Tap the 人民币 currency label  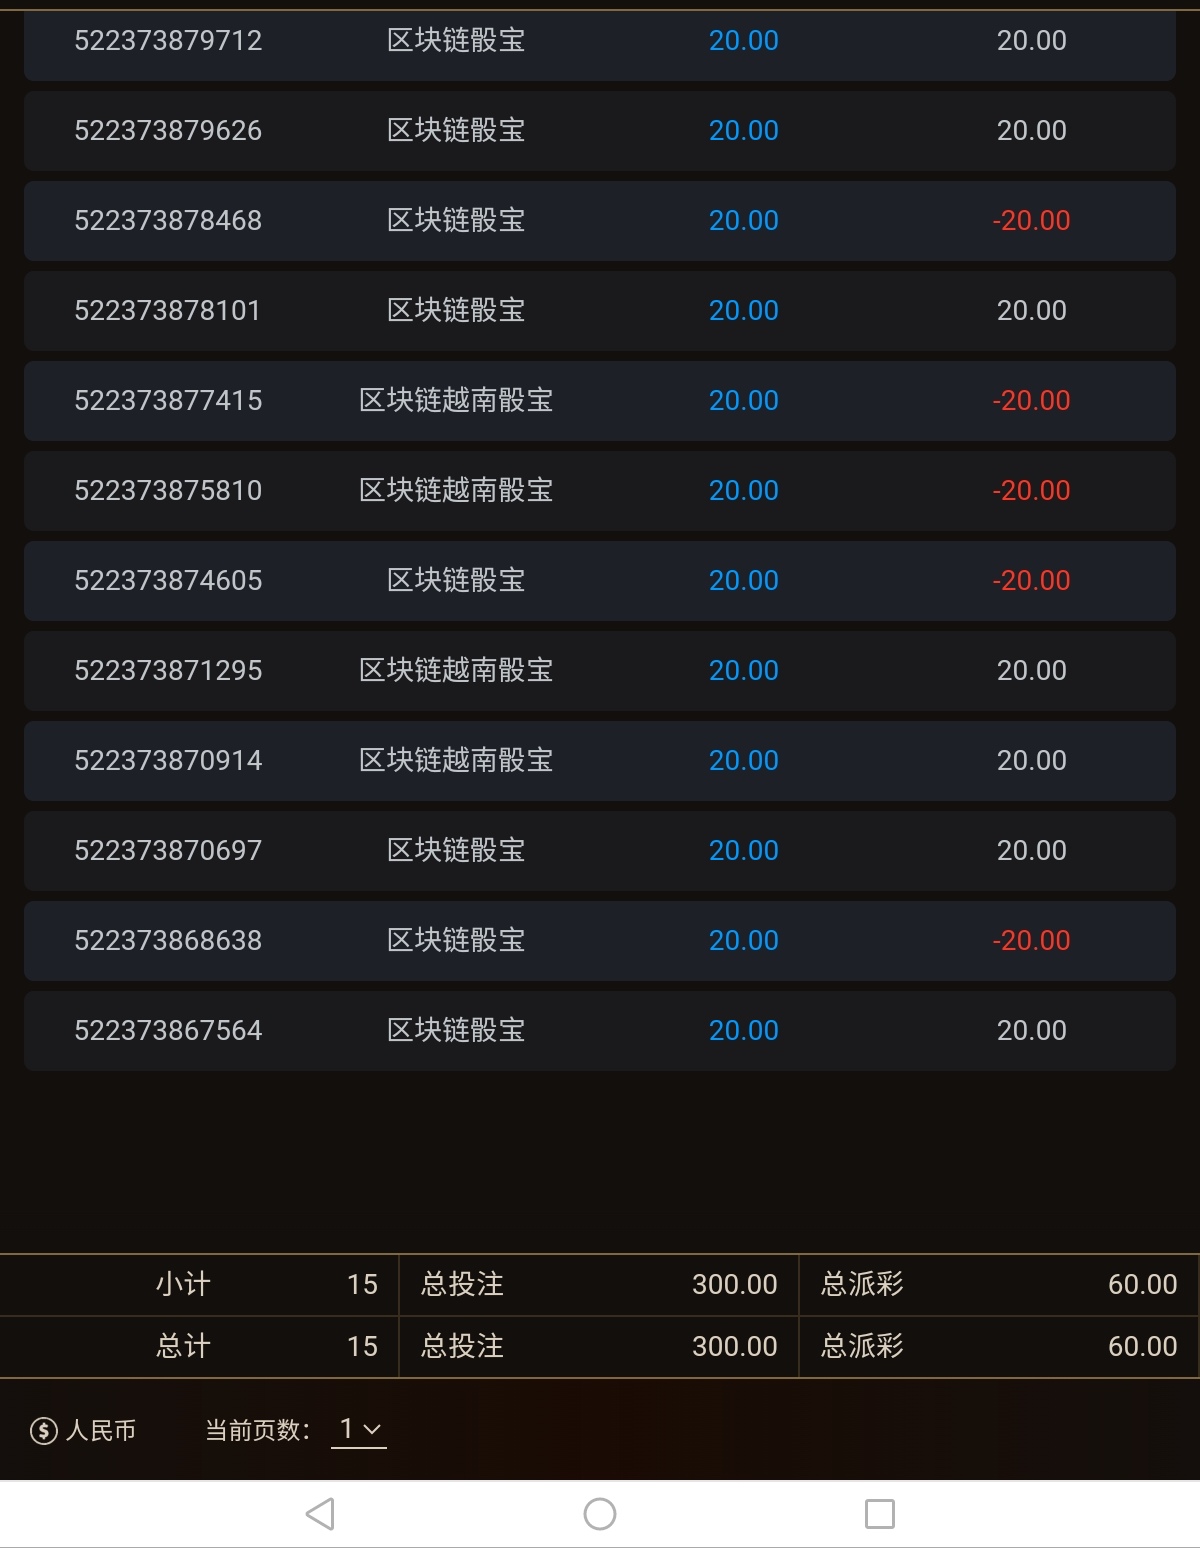point(101,1431)
